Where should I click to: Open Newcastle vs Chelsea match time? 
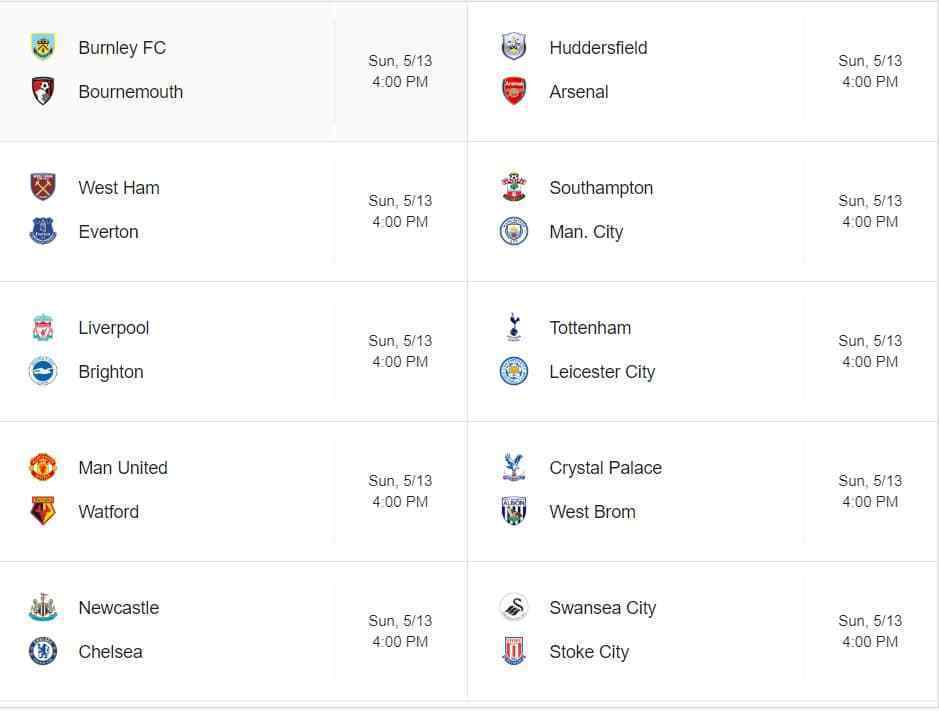click(400, 642)
